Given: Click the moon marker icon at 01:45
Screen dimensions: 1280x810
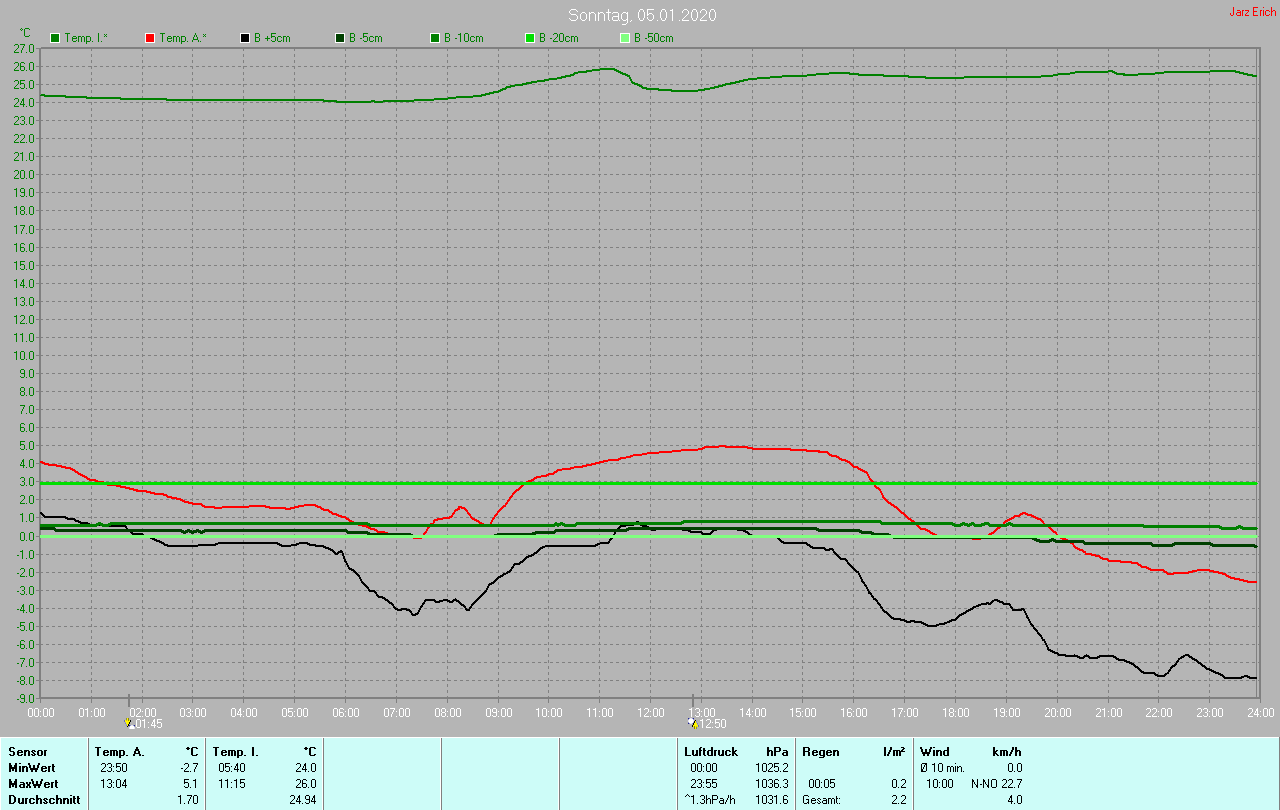Looking at the screenshot, I should pyautogui.click(x=129, y=723).
